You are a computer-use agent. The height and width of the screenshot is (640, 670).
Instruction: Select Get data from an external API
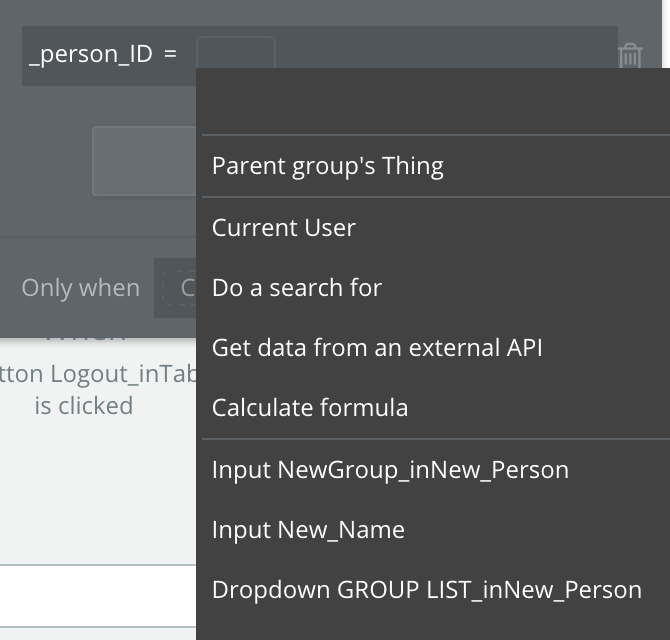377,348
